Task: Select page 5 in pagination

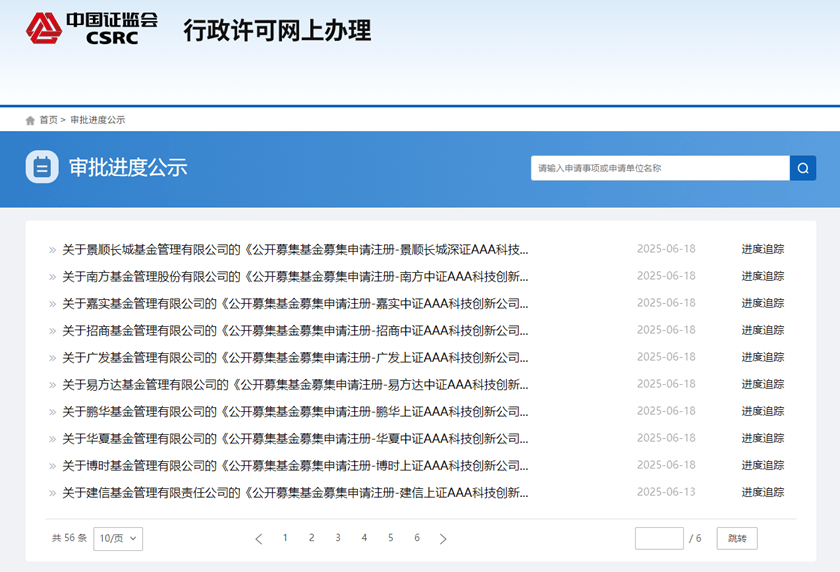Action: tap(391, 538)
